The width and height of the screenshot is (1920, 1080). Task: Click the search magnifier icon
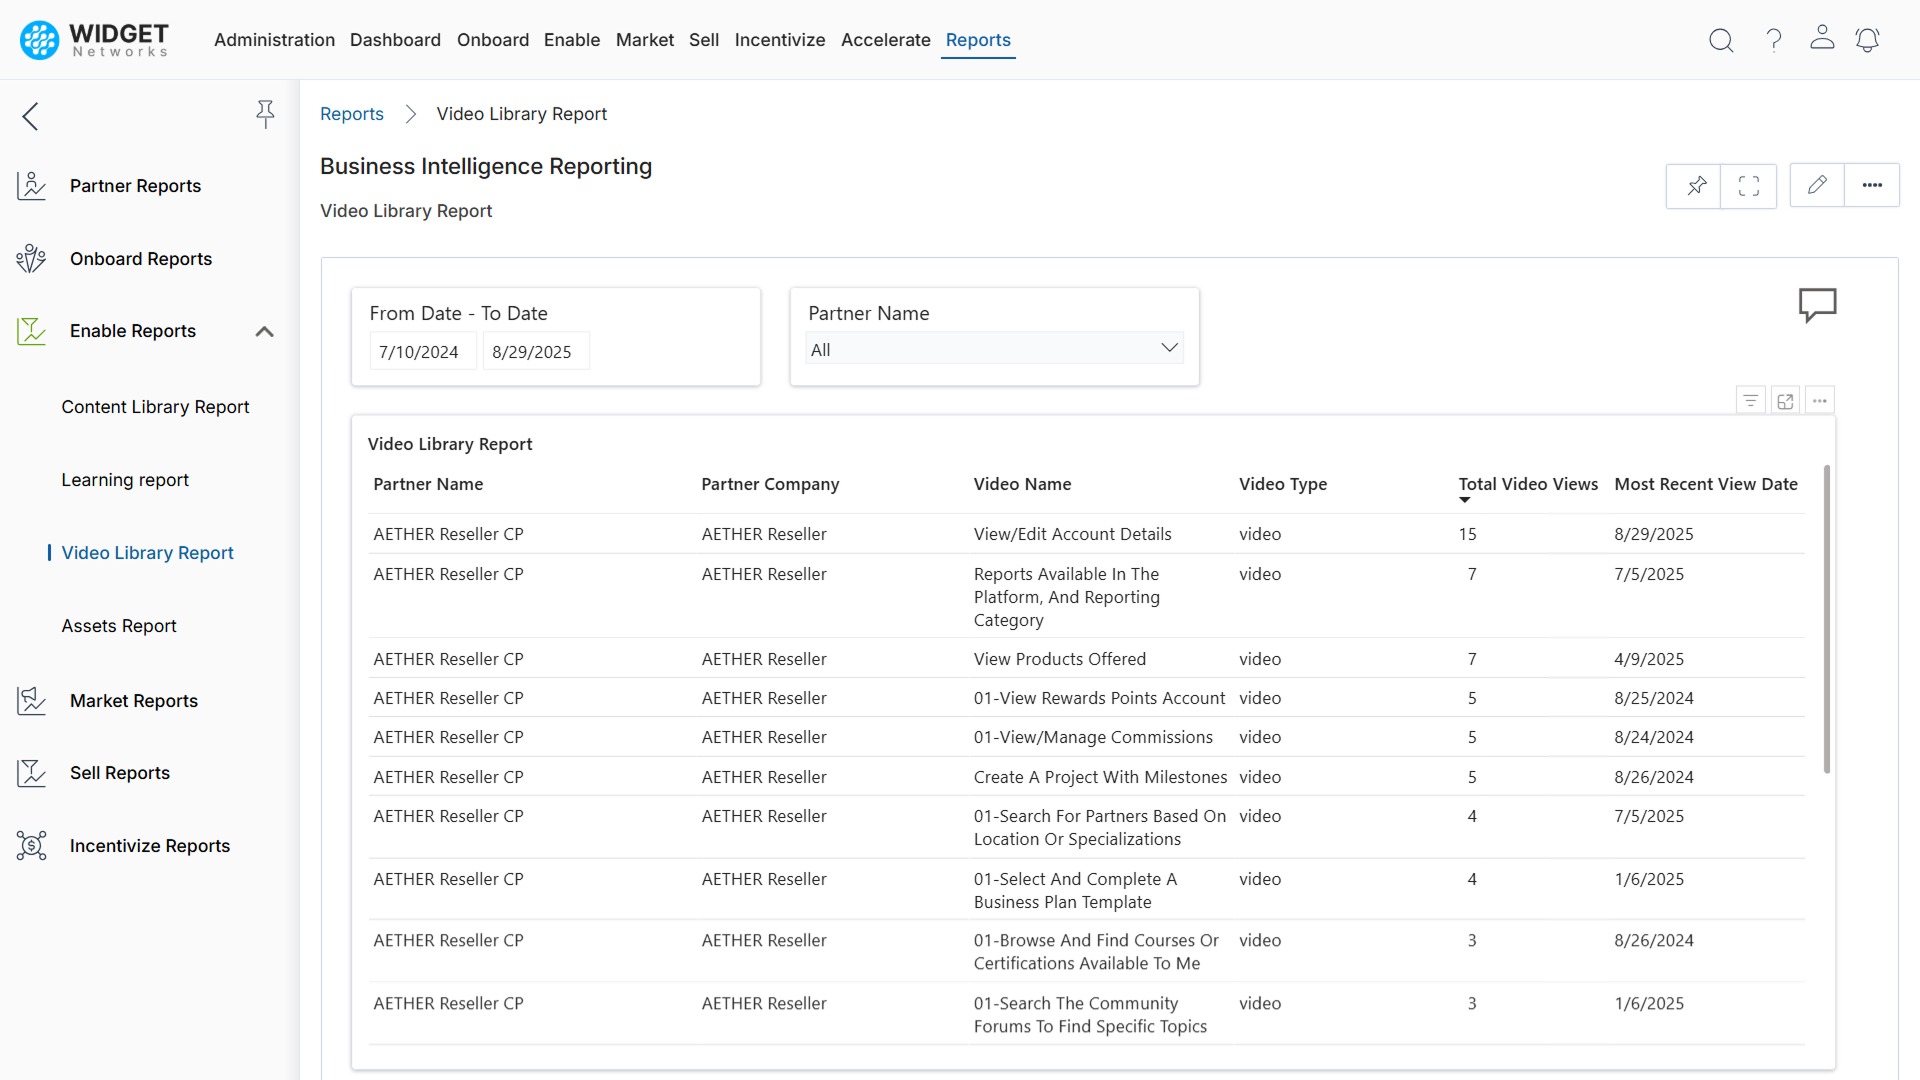[x=1721, y=40]
